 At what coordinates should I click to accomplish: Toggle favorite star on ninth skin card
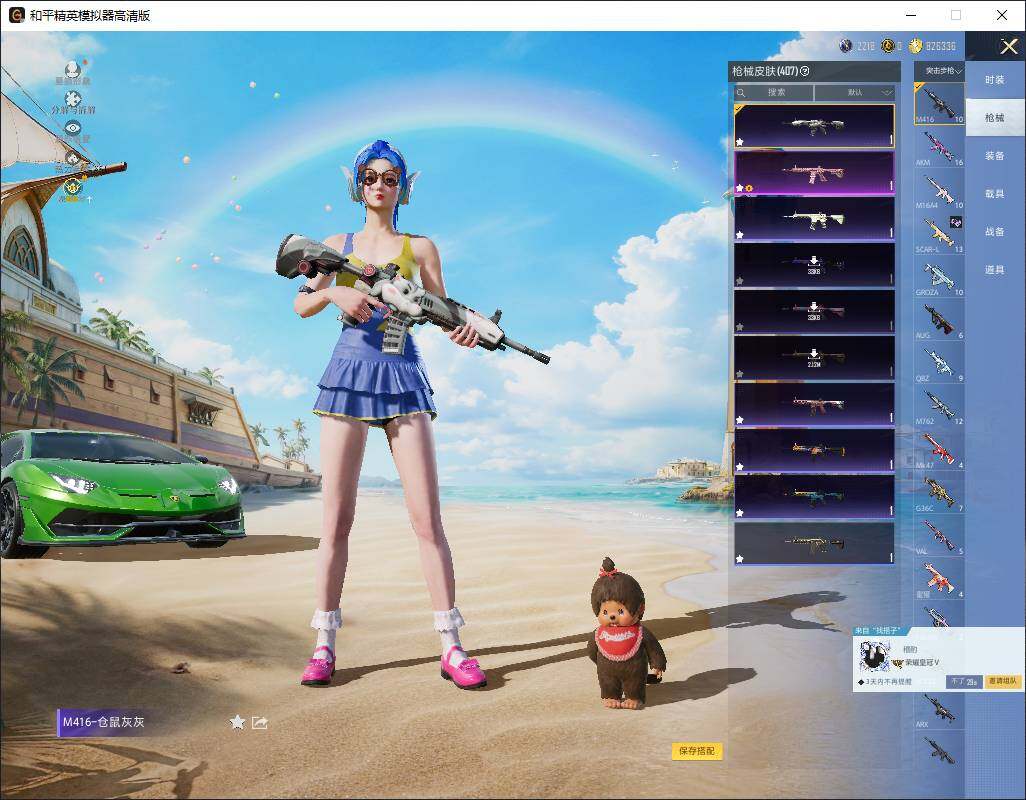[x=740, y=513]
